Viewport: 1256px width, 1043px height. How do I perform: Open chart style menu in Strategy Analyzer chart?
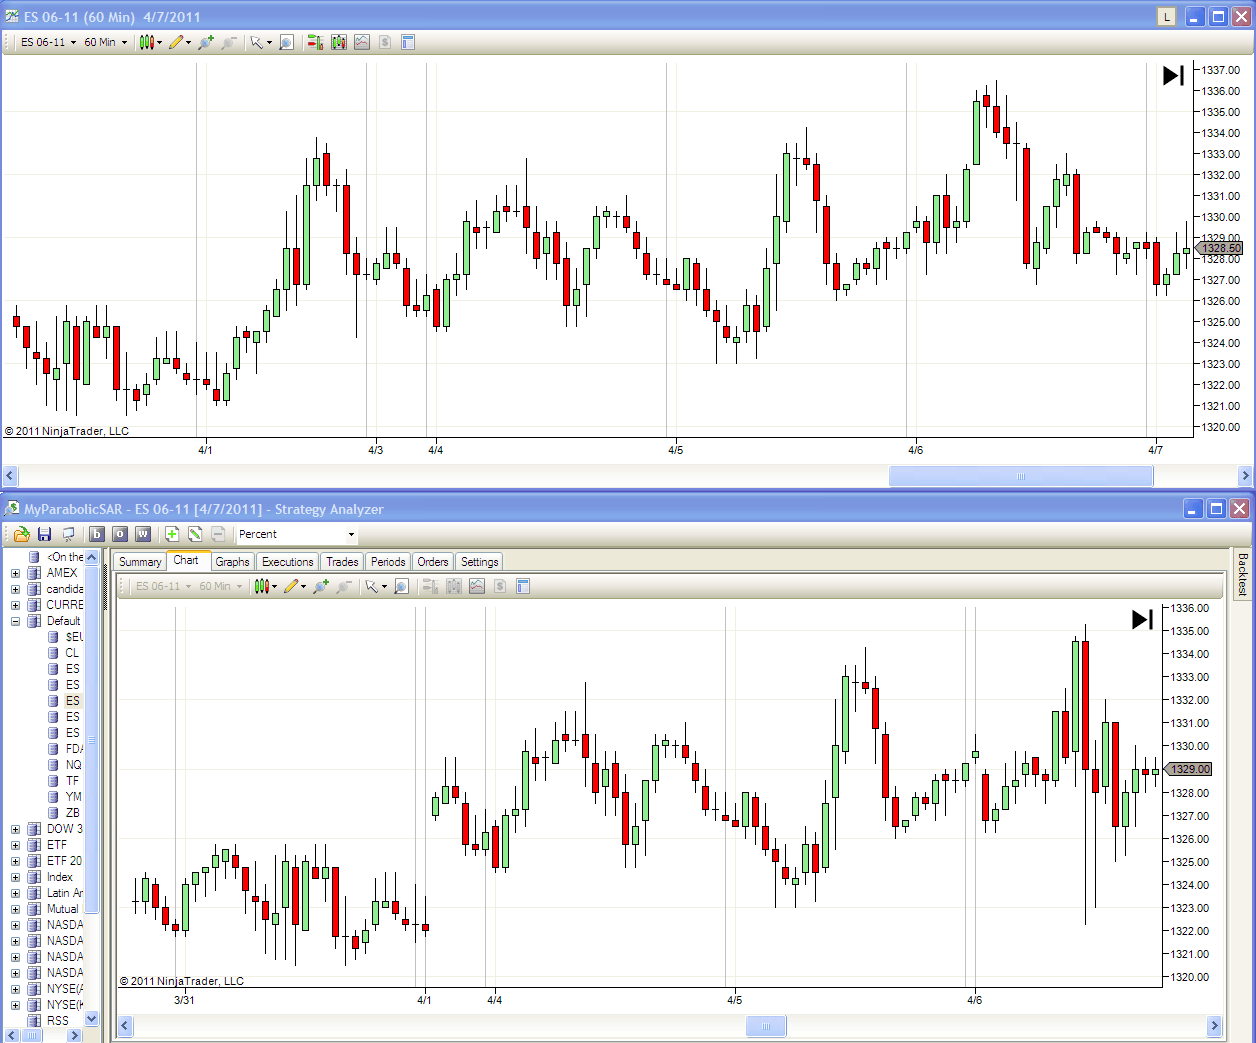265,586
